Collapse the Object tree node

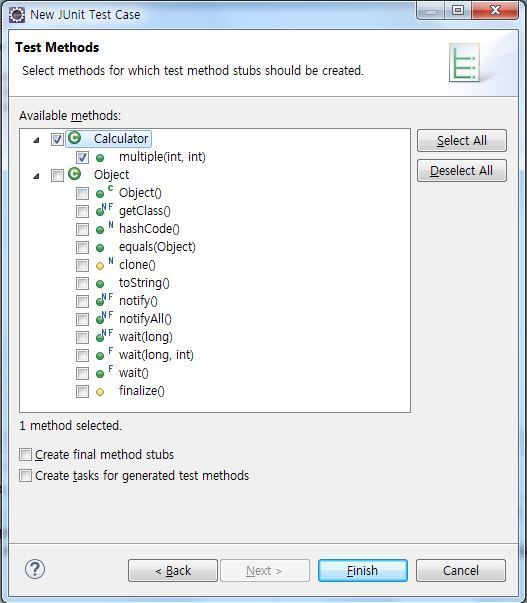[36, 176]
